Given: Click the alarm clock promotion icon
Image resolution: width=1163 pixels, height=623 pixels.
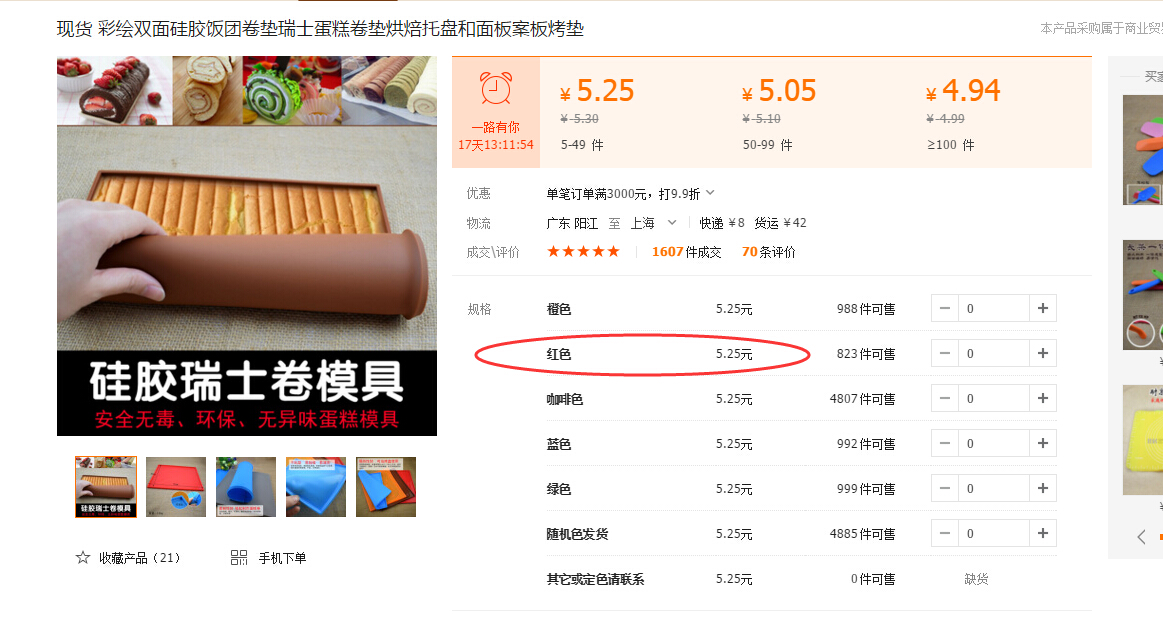Looking at the screenshot, I should pos(495,88).
